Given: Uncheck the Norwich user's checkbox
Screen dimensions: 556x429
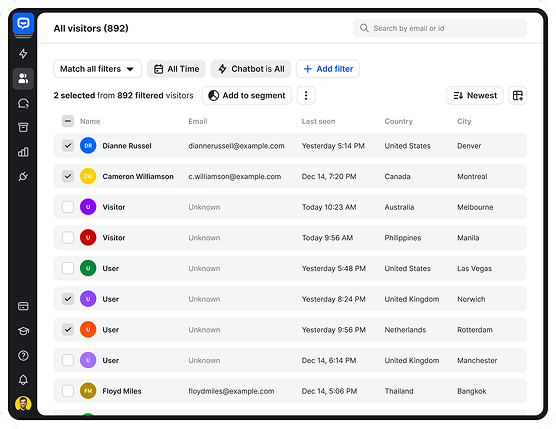Looking at the screenshot, I should point(68,299).
